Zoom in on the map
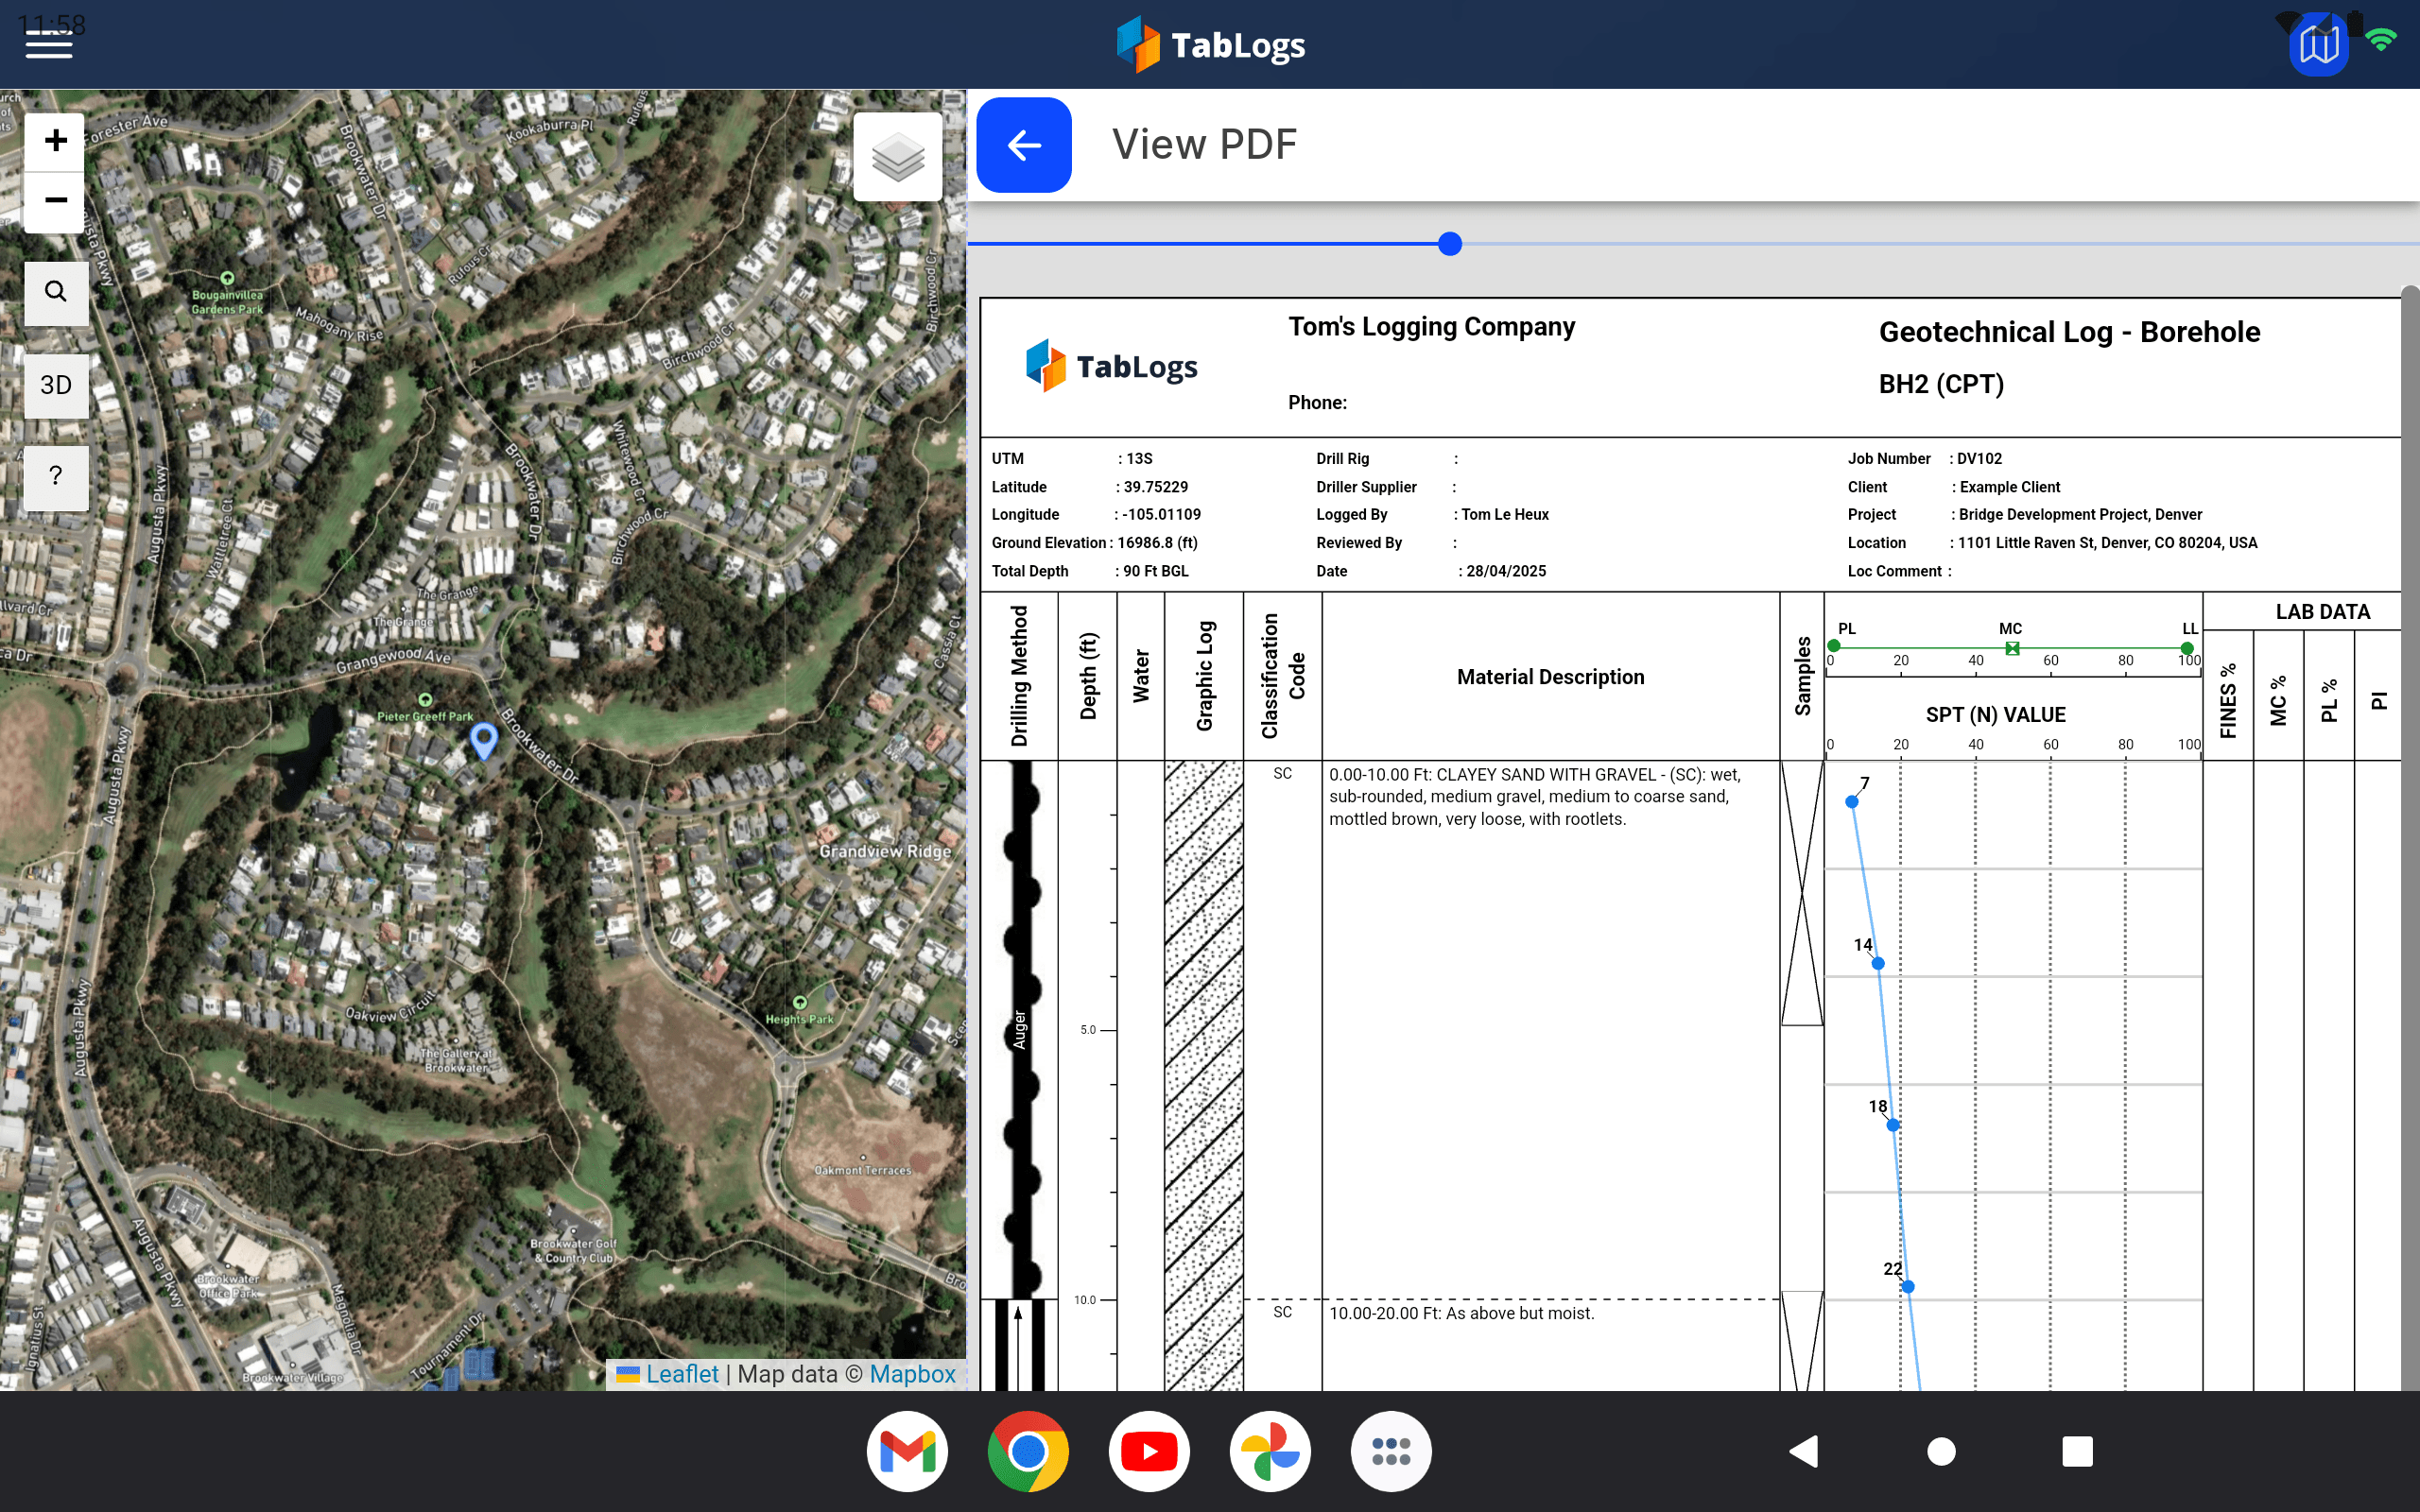This screenshot has height=1512, width=2420. (55, 140)
